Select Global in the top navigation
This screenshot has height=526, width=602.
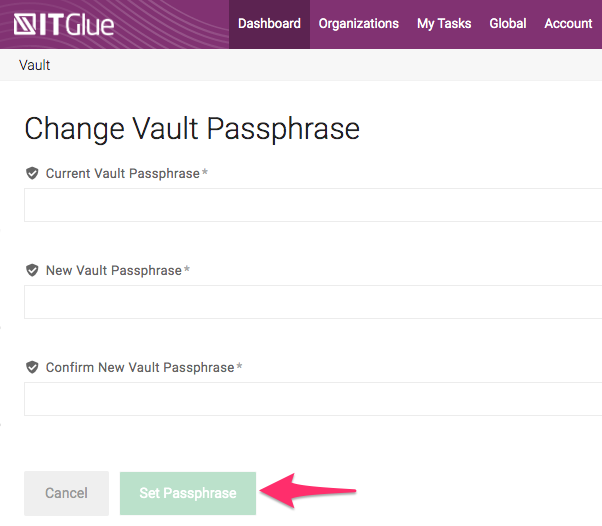(508, 24)
